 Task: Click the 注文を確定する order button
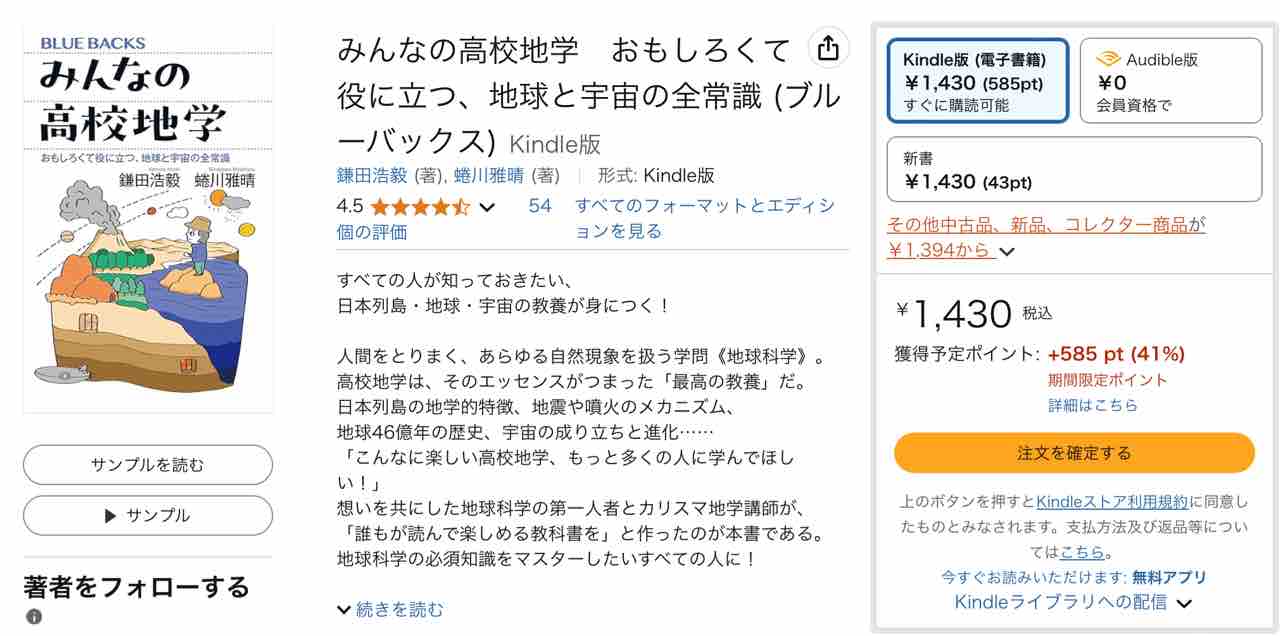click(1074, 452)
